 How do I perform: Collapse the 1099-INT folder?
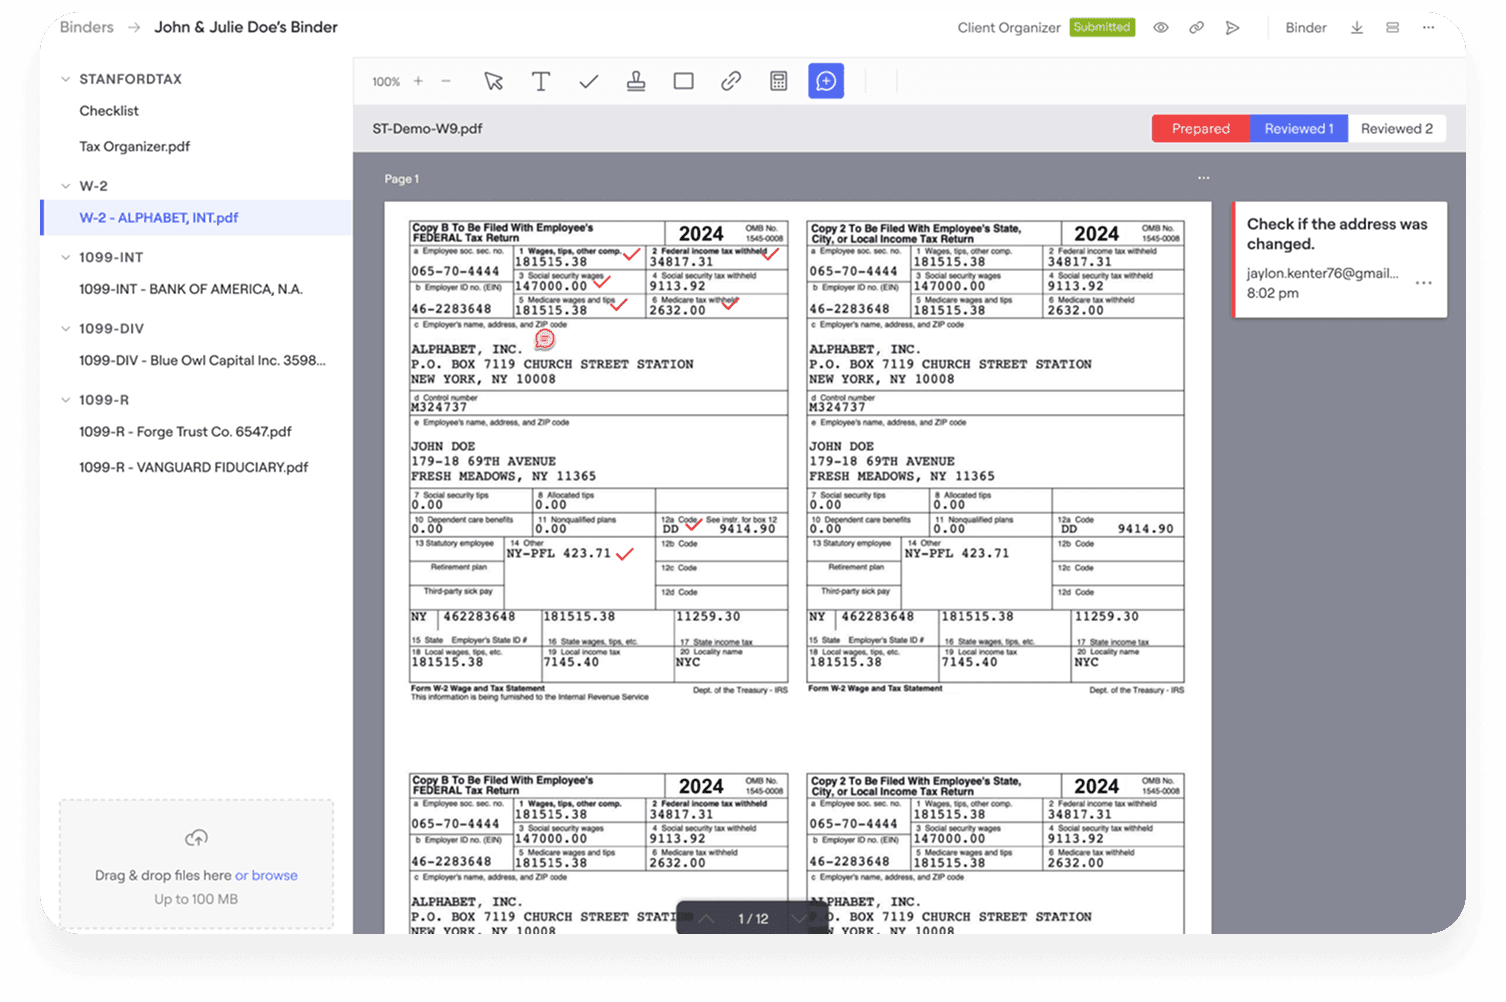point(66,257)
